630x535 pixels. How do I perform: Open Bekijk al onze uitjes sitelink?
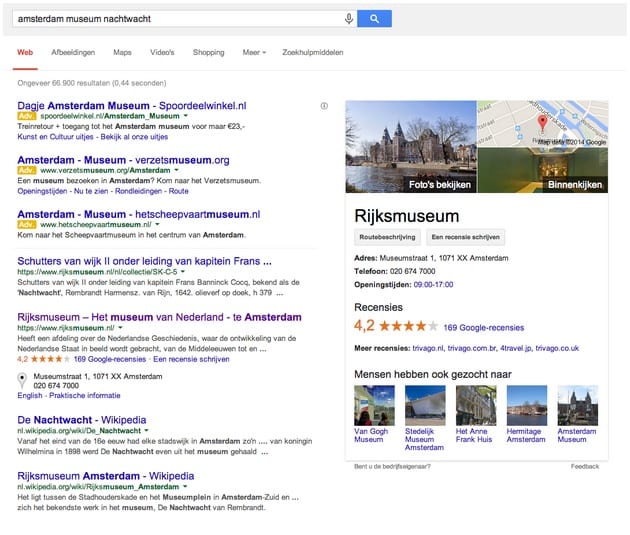134,137
